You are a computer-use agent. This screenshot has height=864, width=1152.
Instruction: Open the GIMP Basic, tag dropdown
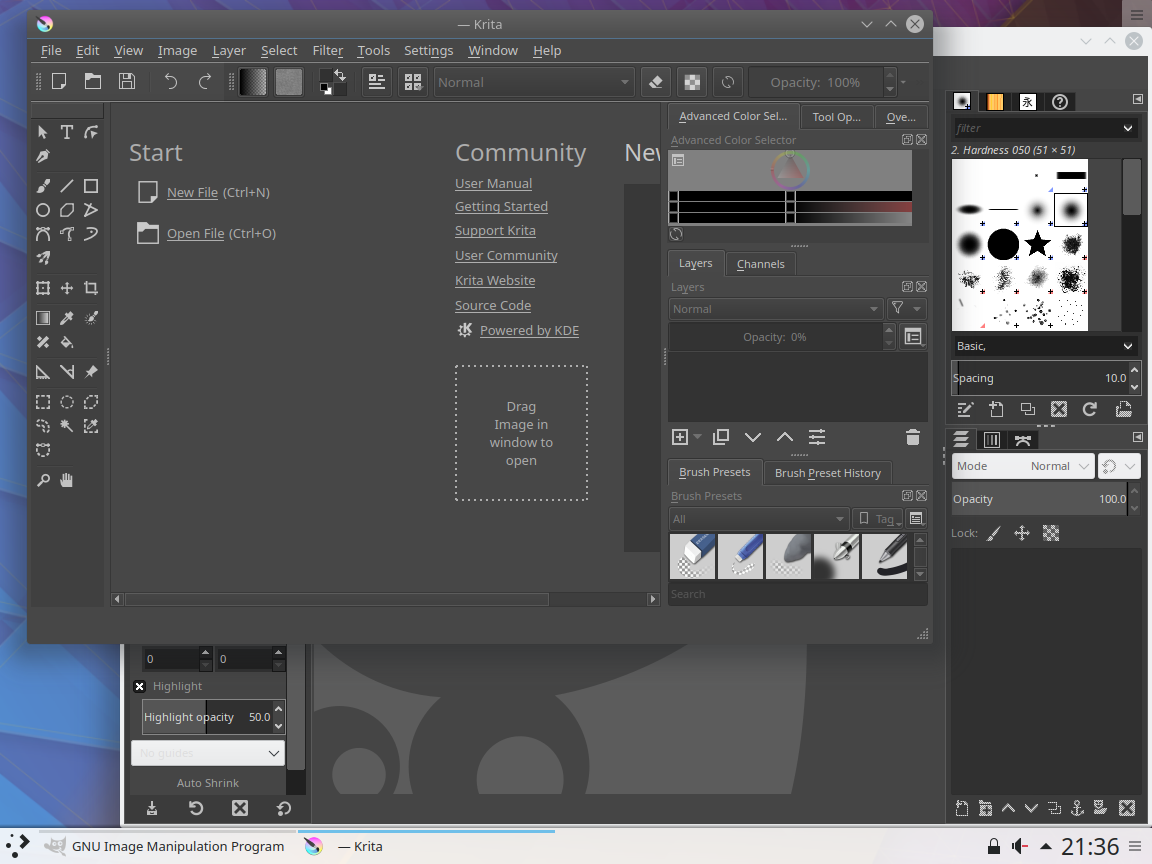(1044, 346)
